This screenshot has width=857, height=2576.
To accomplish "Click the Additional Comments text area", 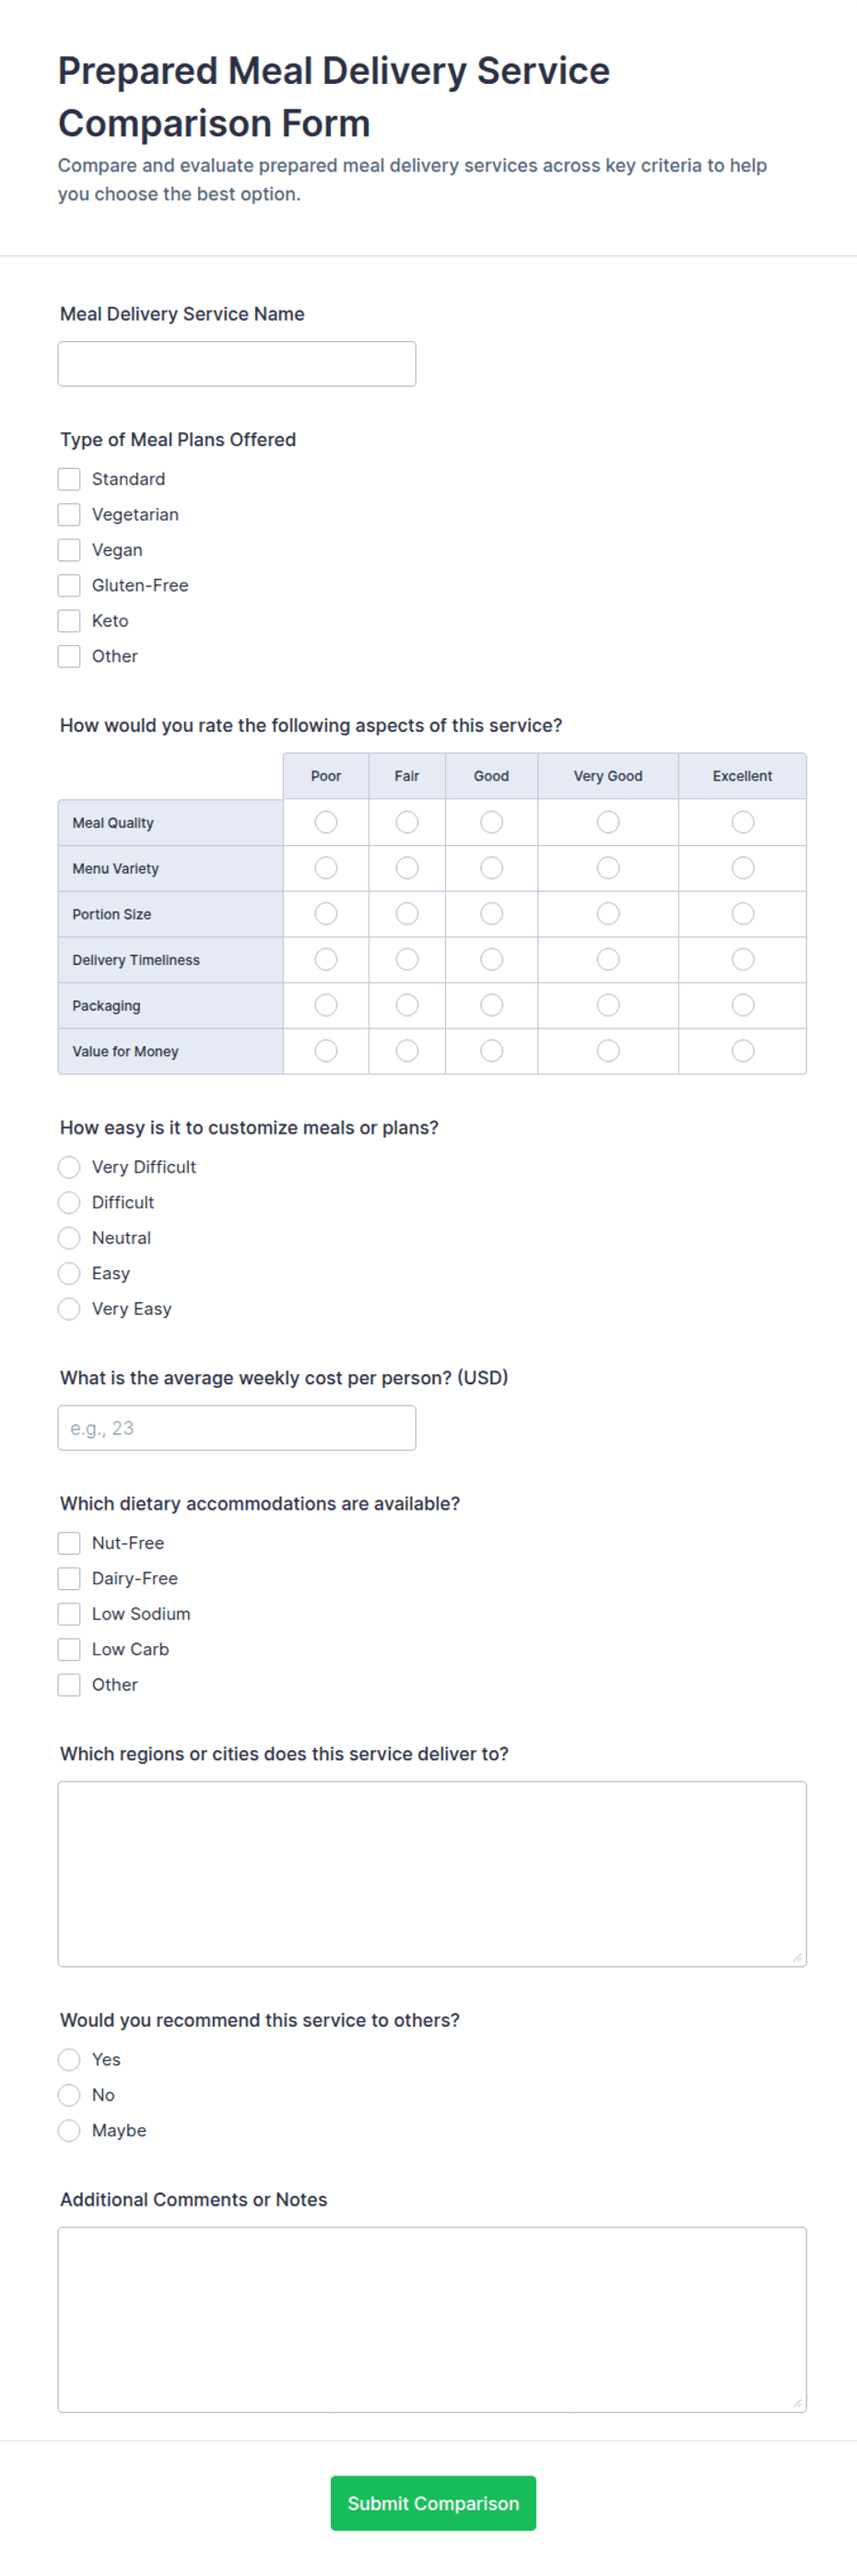I will click(x=432, y=2320).
